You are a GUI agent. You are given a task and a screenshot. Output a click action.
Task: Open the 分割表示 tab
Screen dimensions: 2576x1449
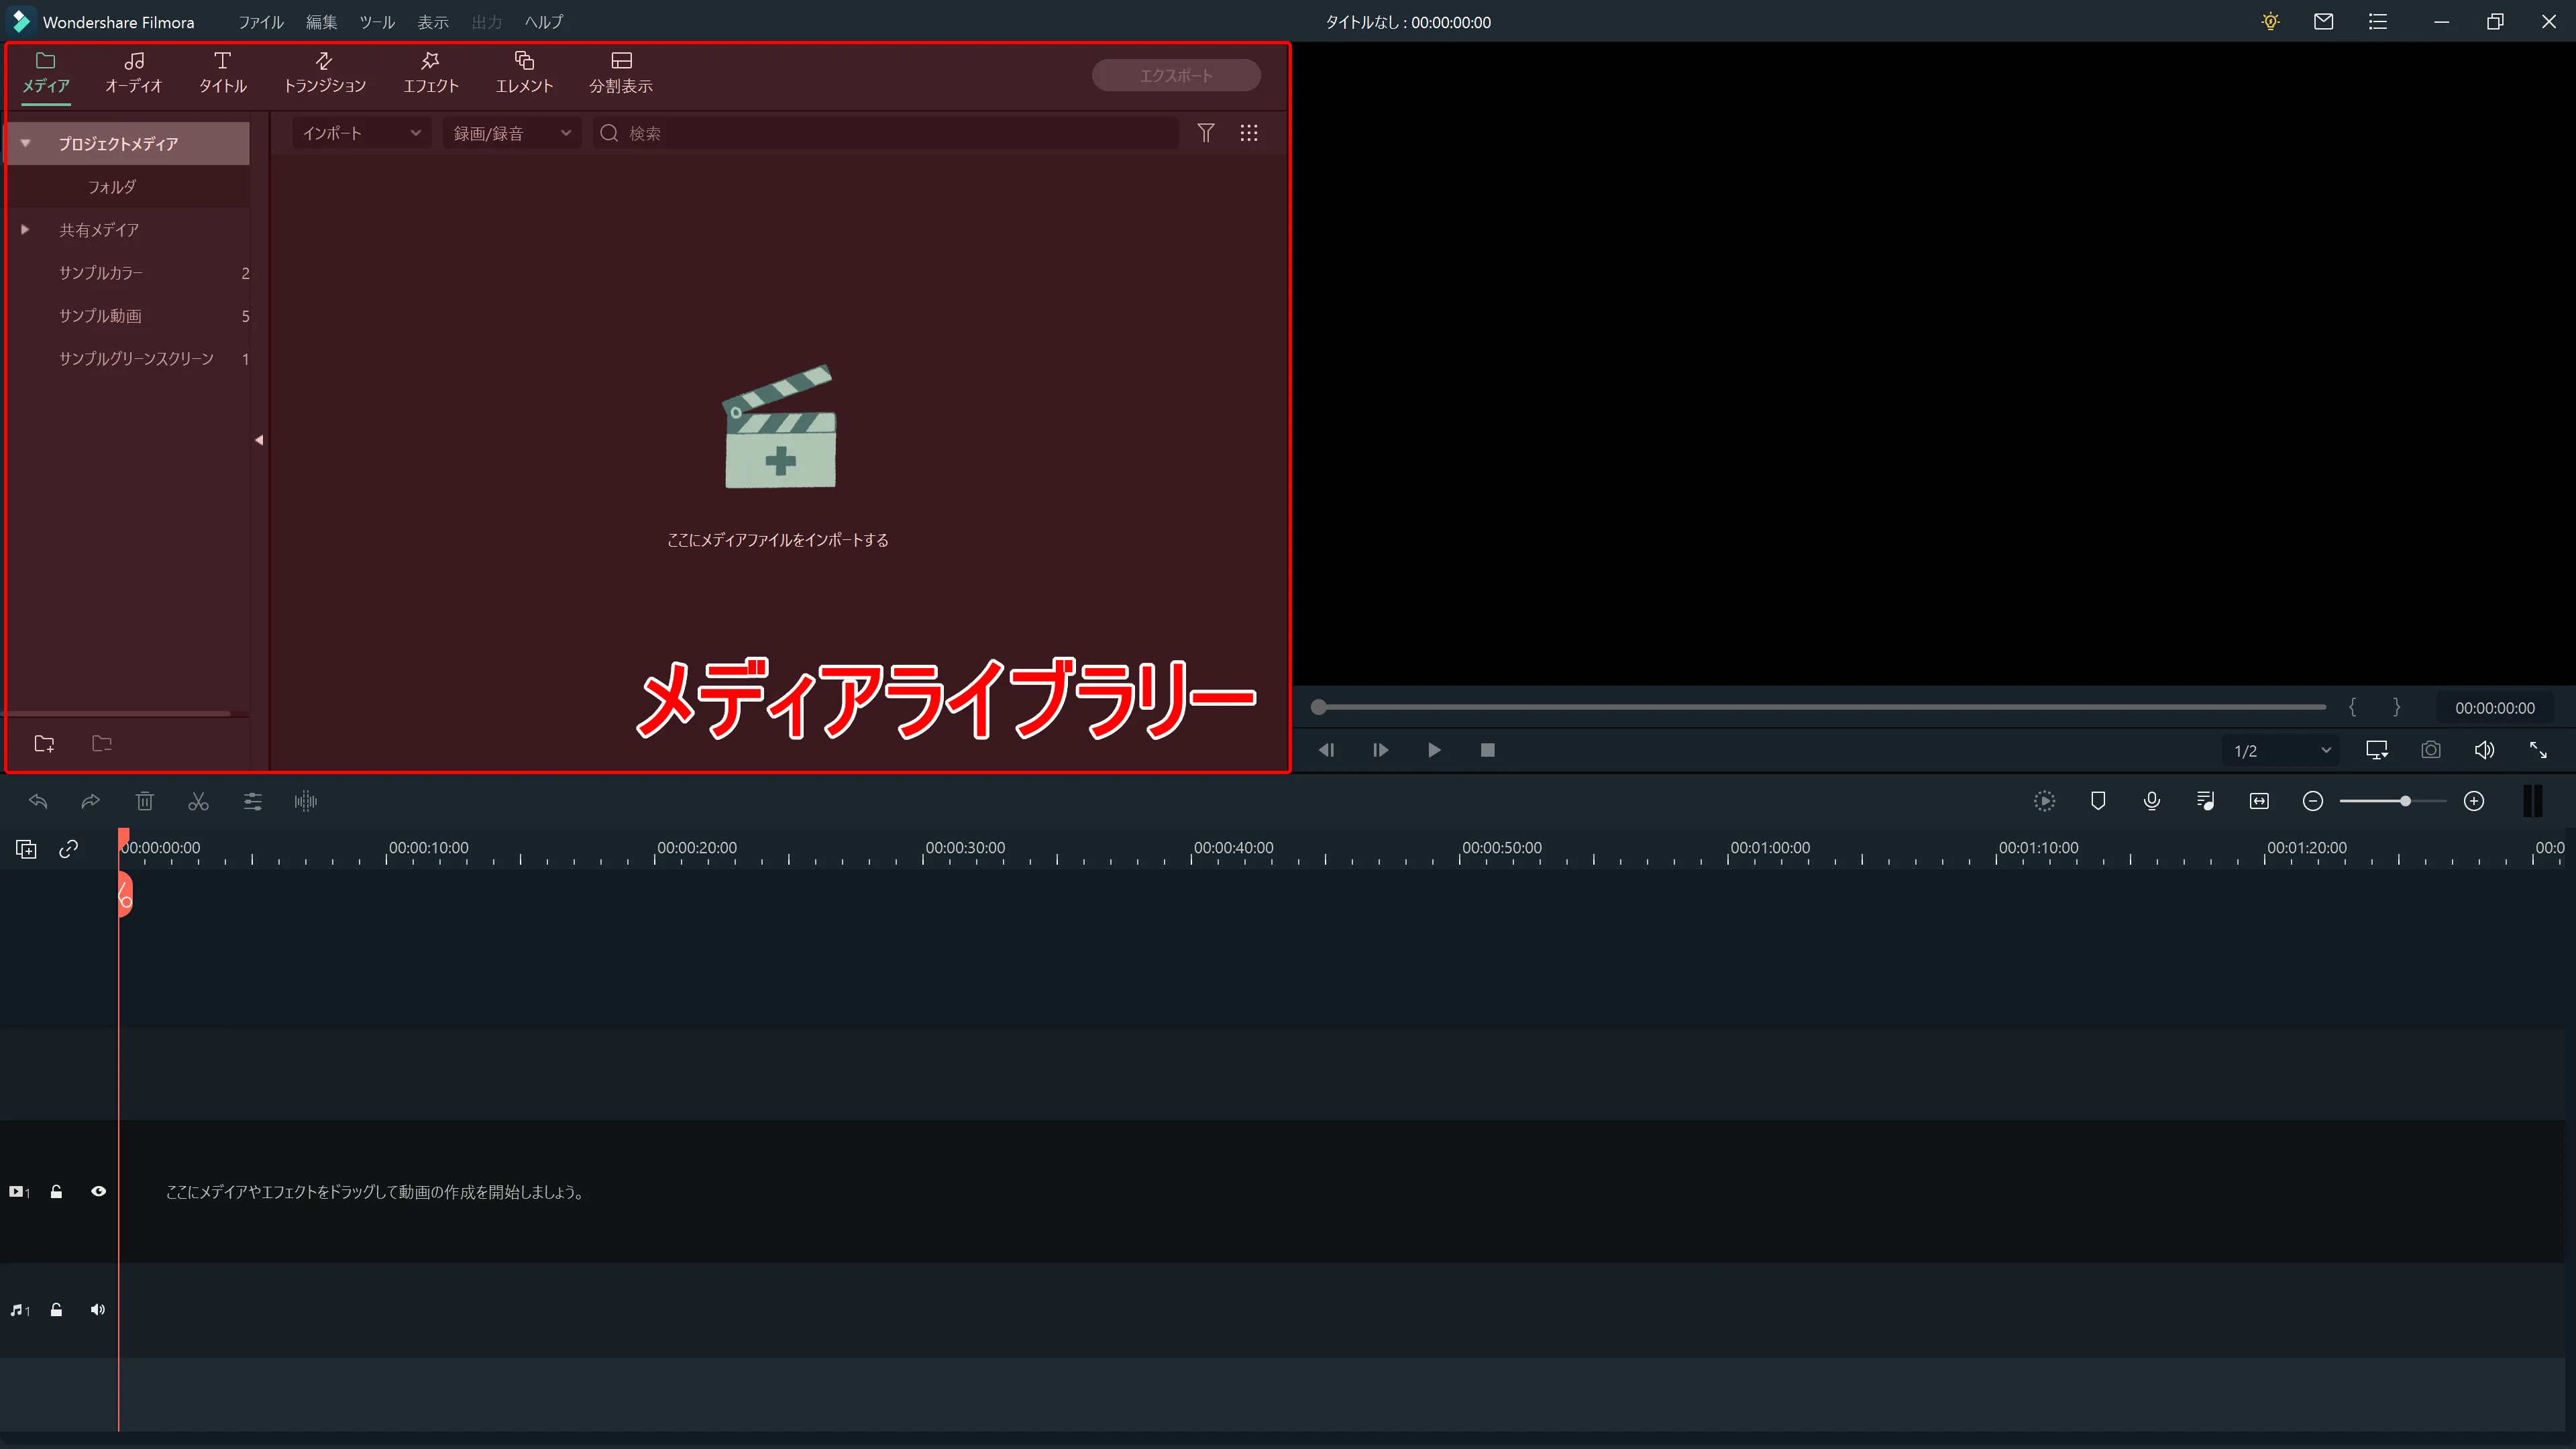click(620, 73)
